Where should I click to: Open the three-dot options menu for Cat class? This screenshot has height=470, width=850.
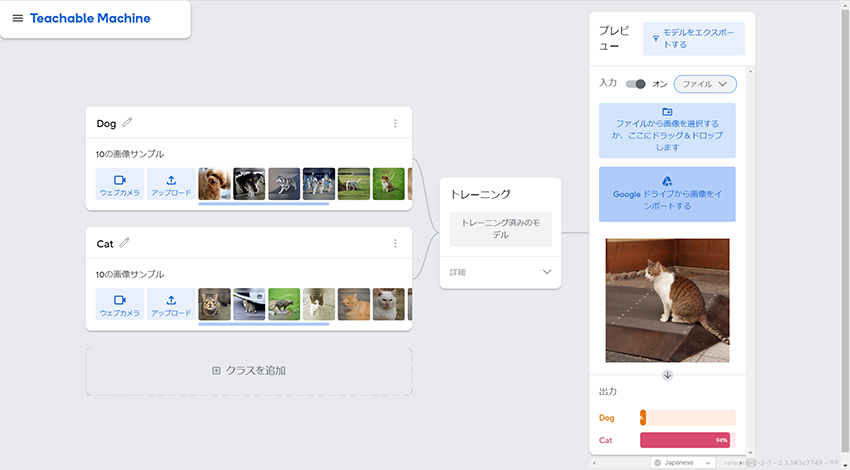pyautogui.click(x=395, y=243)
